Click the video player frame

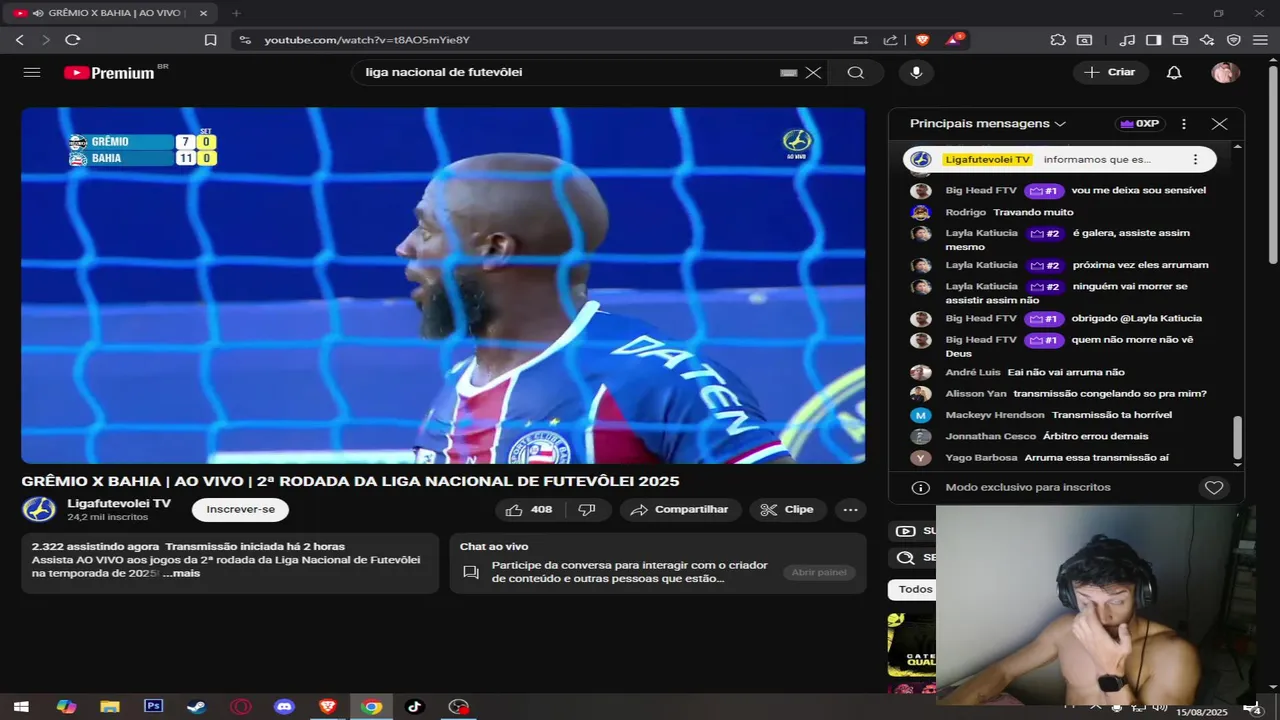pyautogui.click(x=443, y=285)
